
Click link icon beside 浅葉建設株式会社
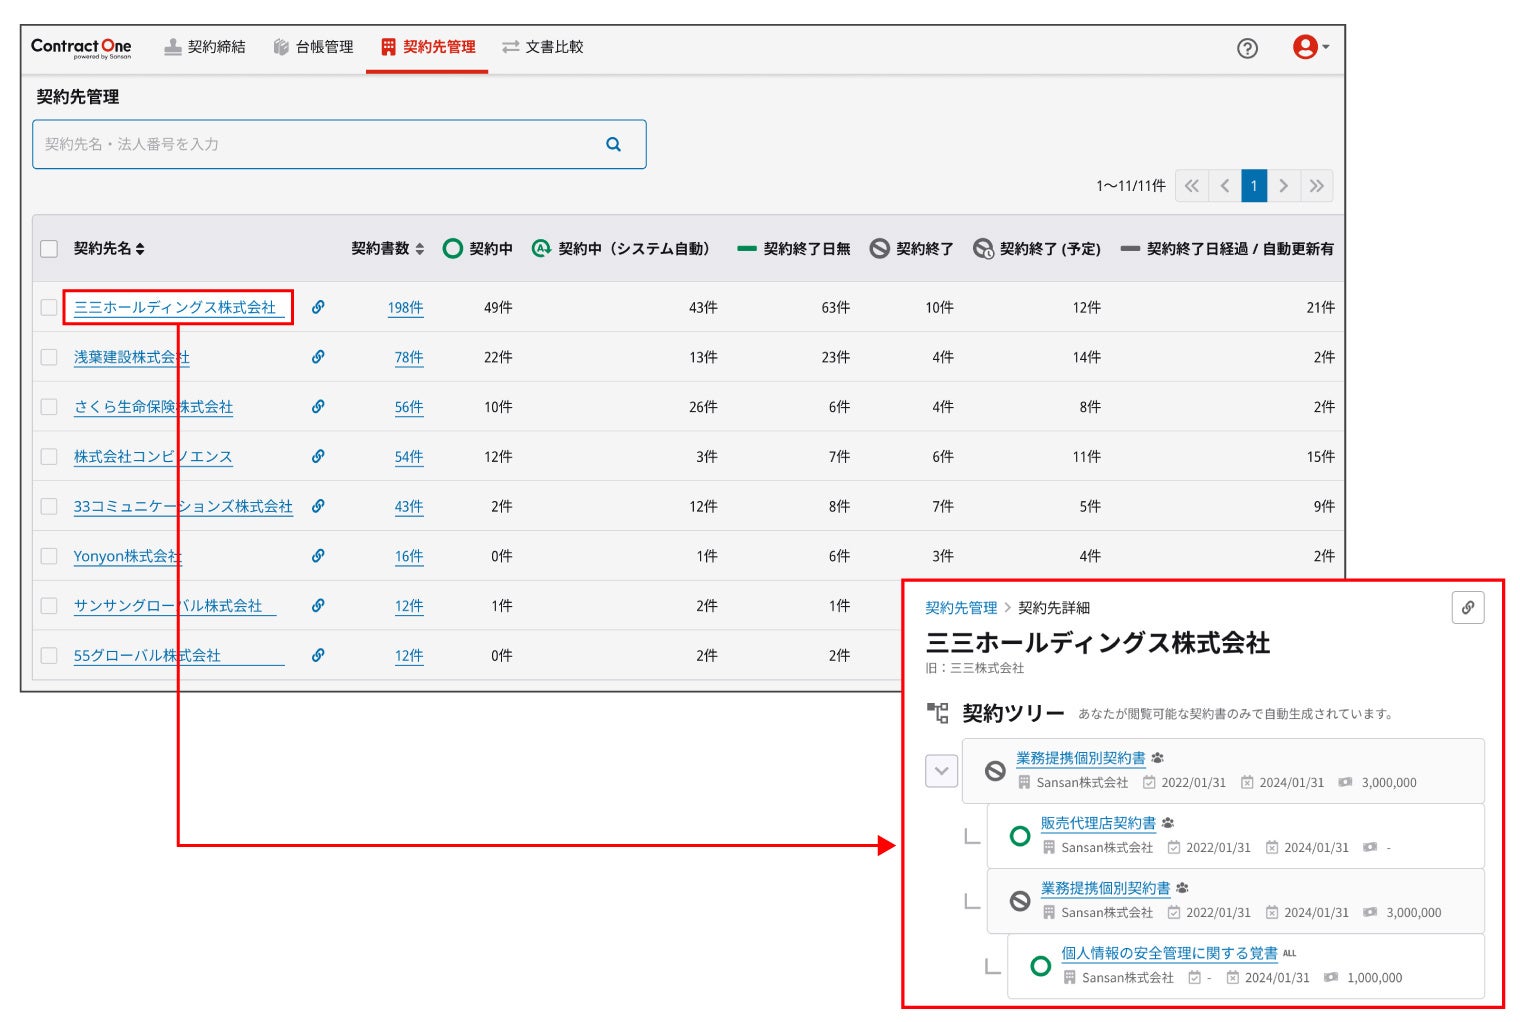[x=318, y=357]
